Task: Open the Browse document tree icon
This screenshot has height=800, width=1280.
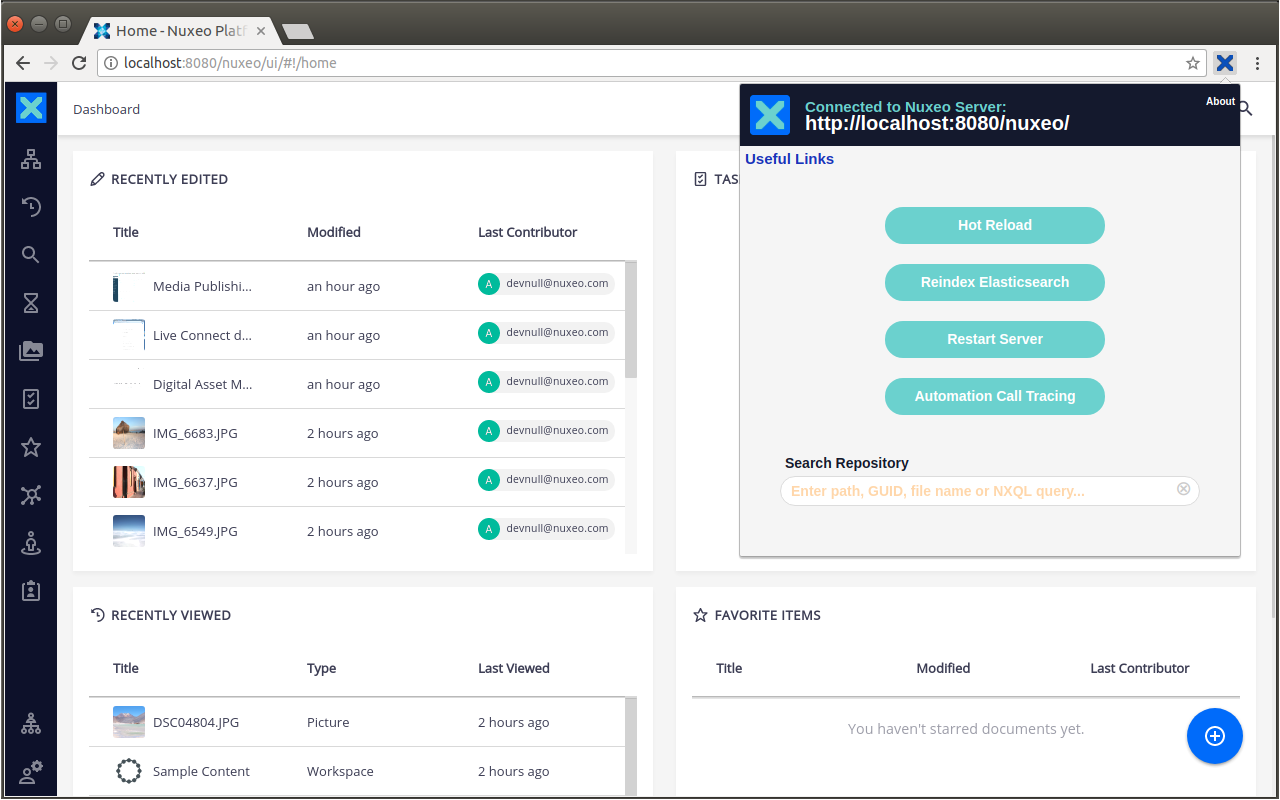Action: click(31, 158)
